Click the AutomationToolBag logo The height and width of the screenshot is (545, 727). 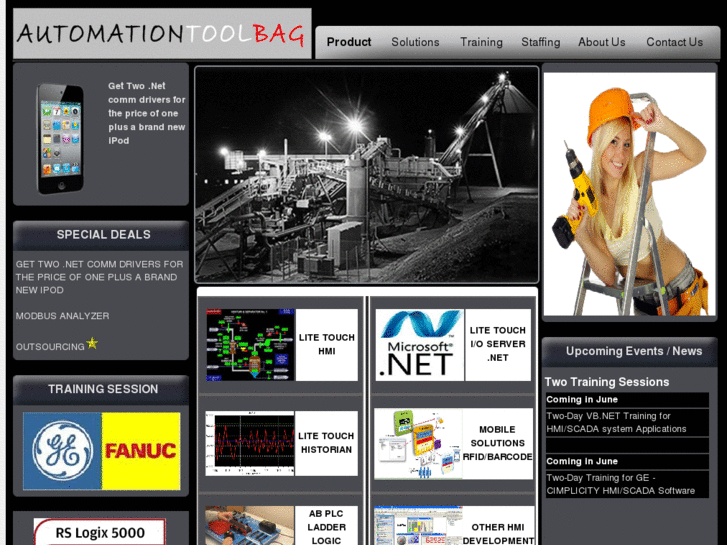[x=162, y=33]
